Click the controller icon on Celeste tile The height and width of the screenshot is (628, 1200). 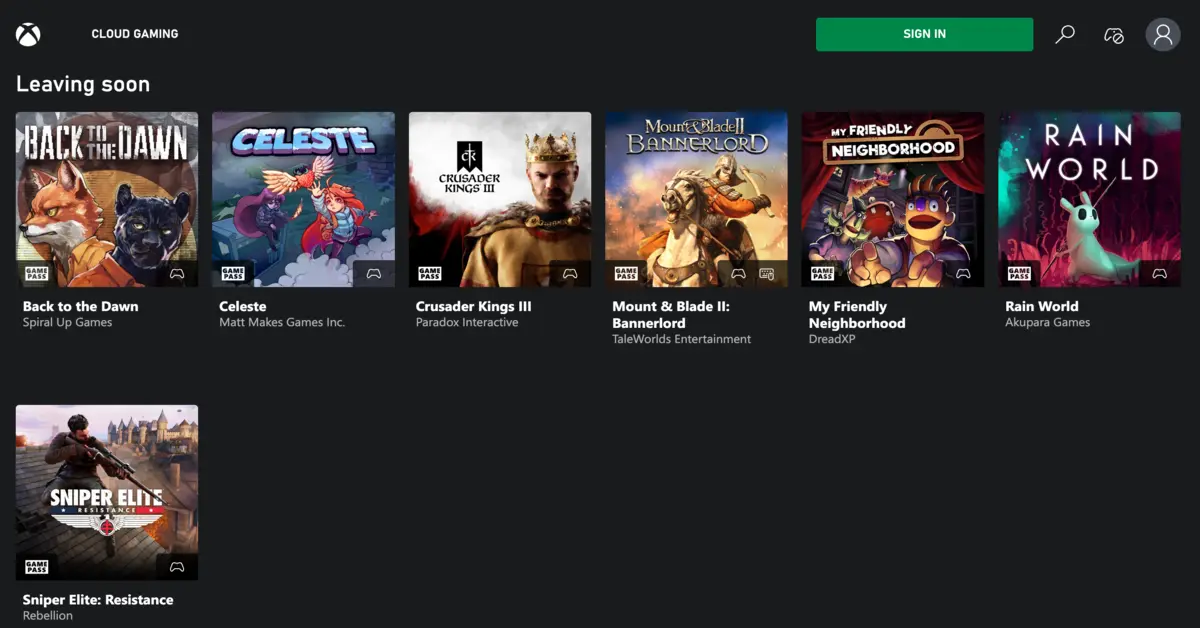click(x=374, y=274)
